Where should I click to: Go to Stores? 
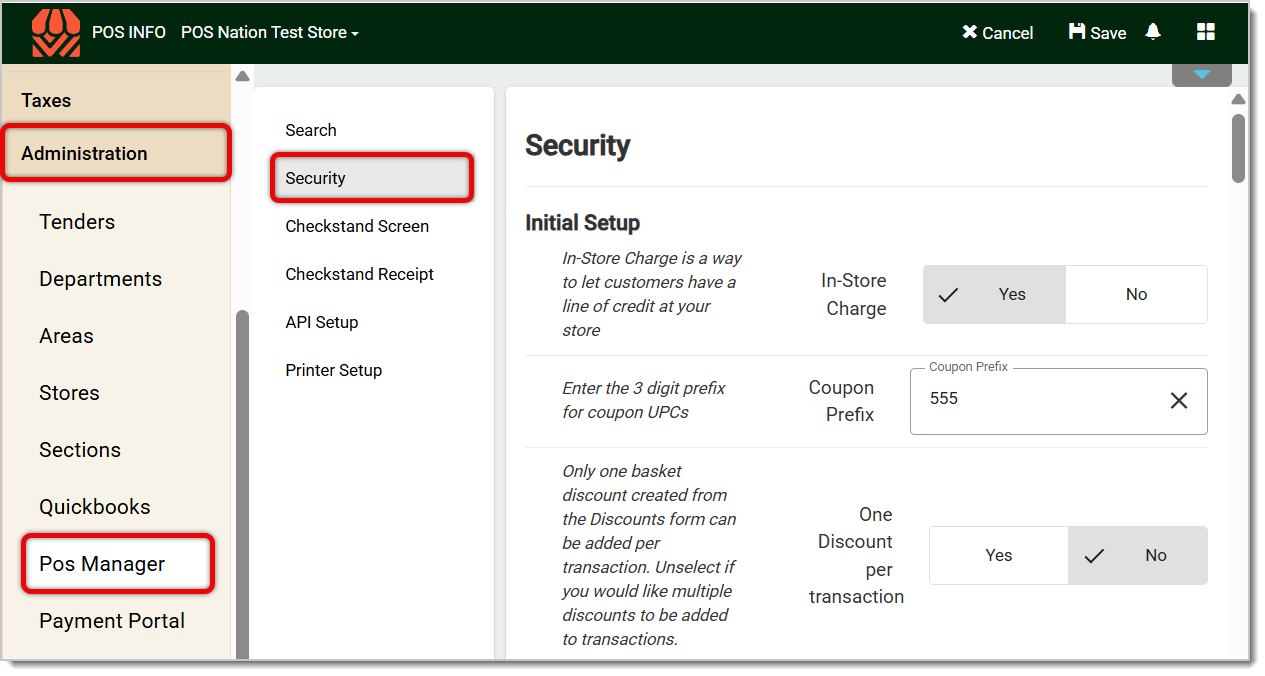[69, 393]
